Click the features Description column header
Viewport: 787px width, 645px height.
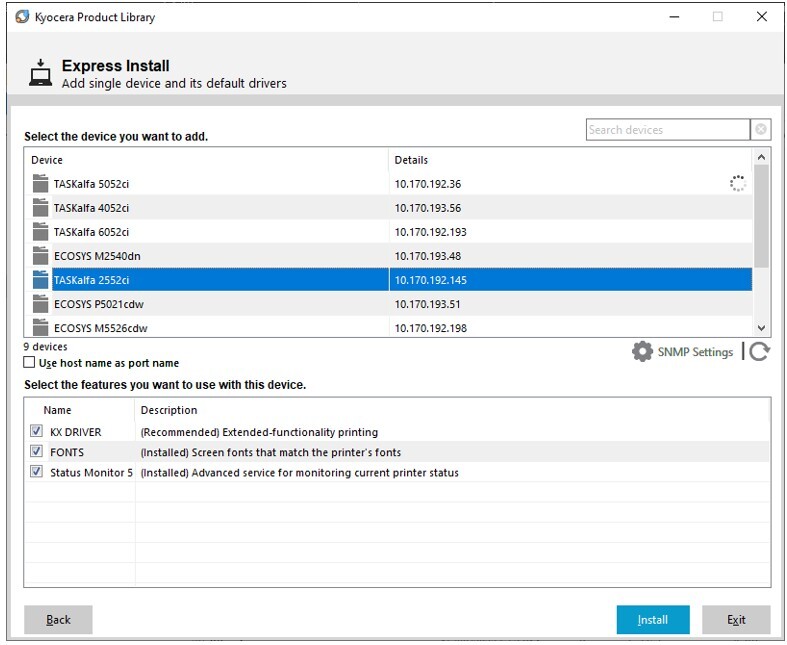(452, 410)
